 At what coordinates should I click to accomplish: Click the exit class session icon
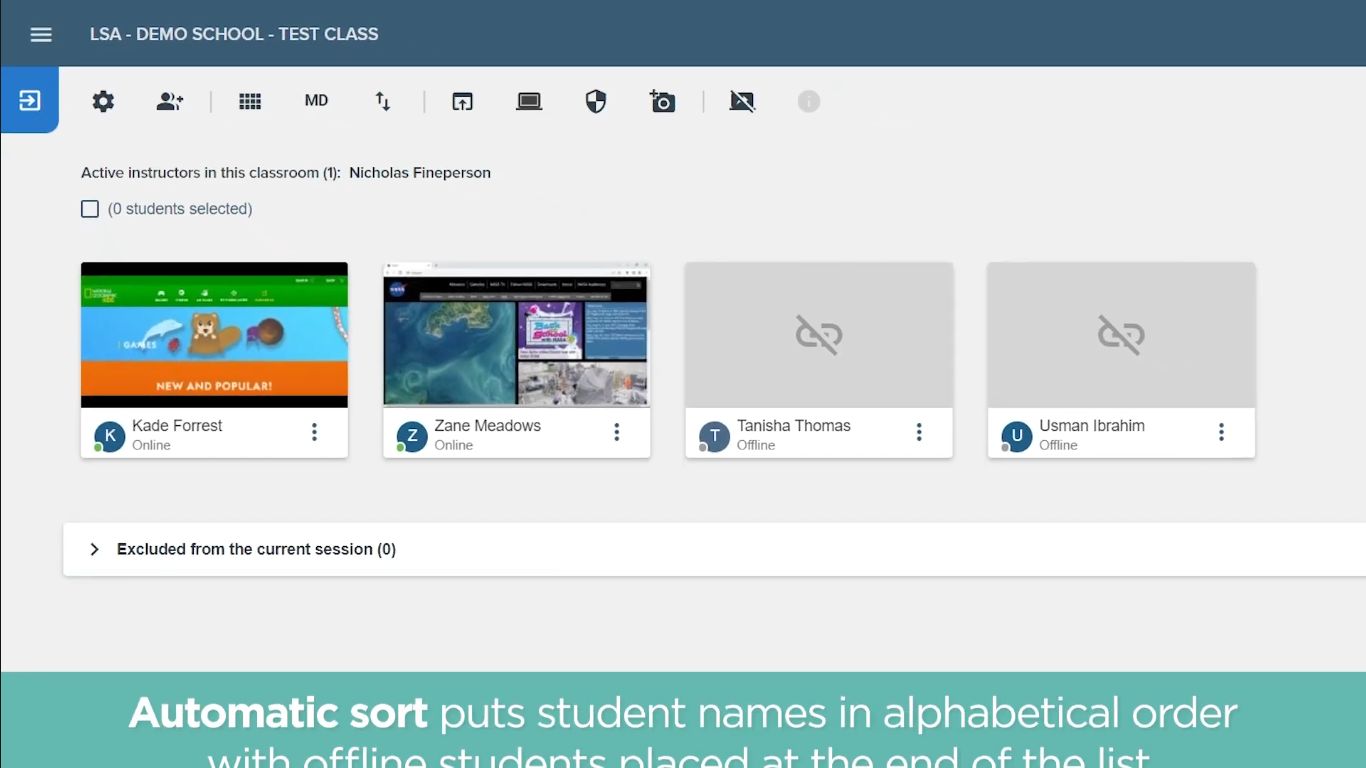[x=29, y=100]
